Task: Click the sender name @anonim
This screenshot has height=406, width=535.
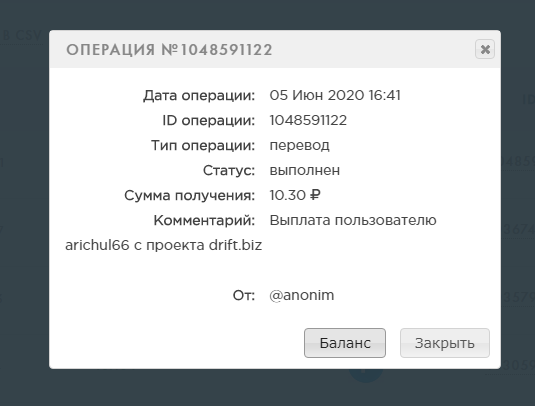Action: pyautogui.click(x=302, y=295)
